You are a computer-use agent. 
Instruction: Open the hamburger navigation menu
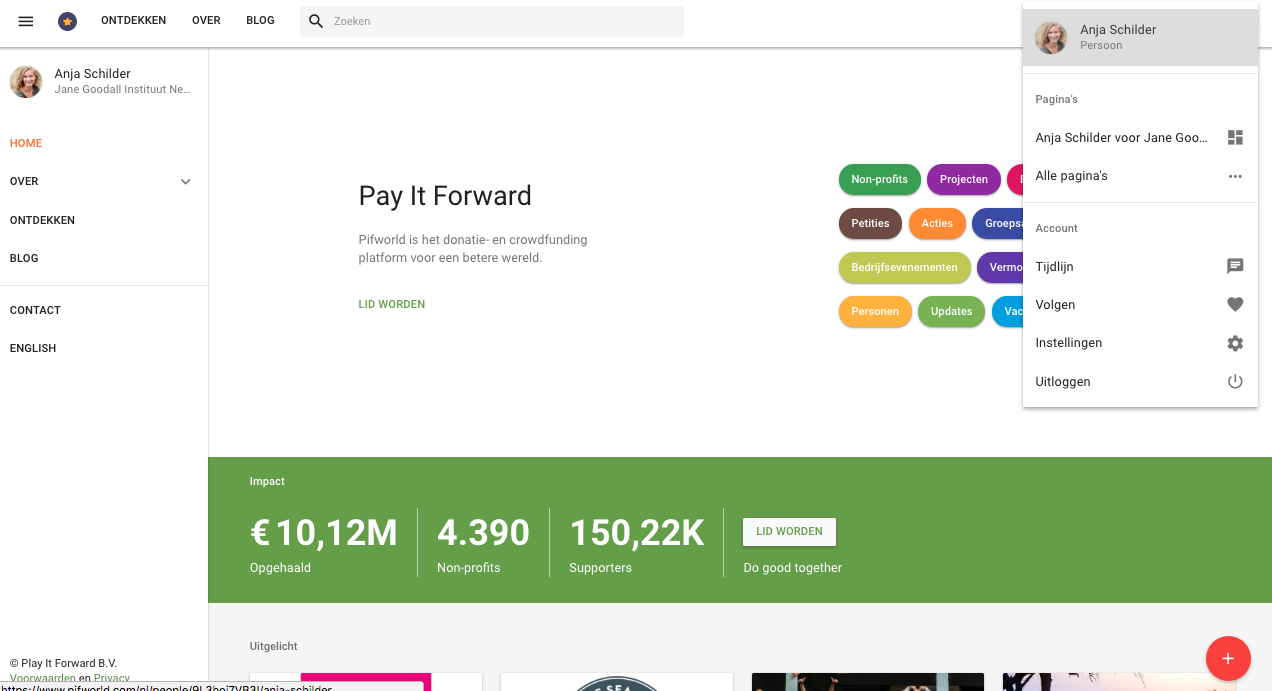click(26, 21)
